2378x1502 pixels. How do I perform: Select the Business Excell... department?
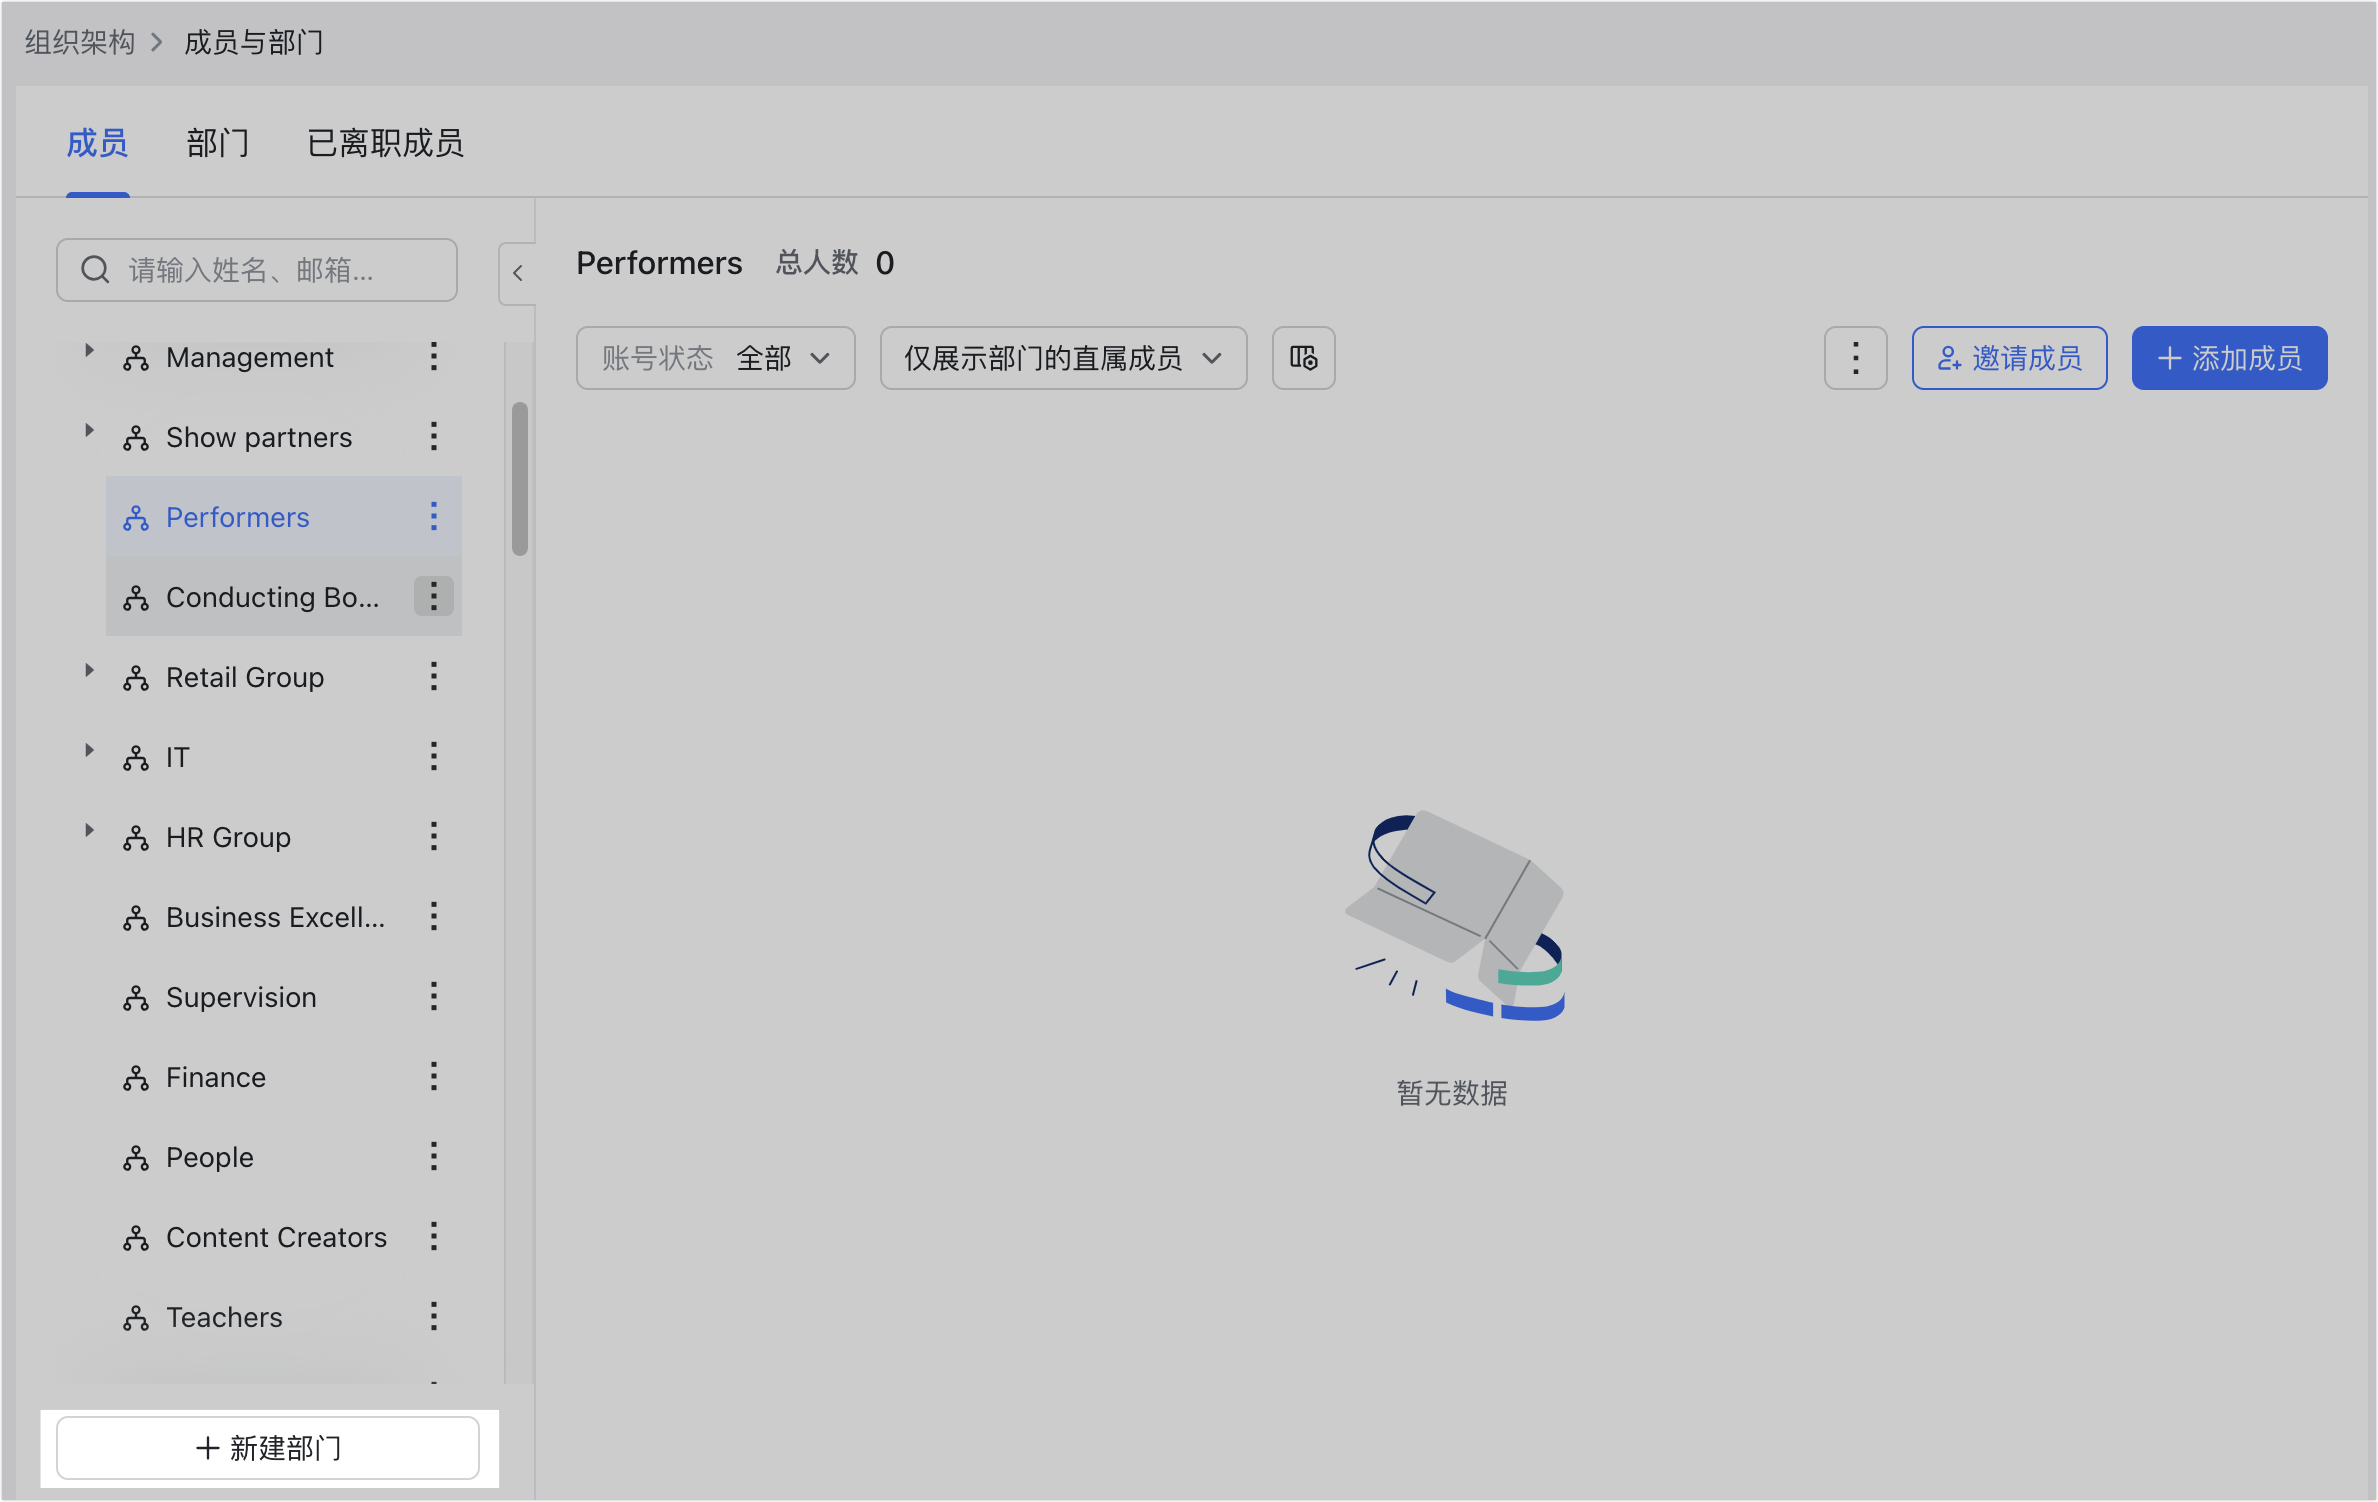click(284, 917)
